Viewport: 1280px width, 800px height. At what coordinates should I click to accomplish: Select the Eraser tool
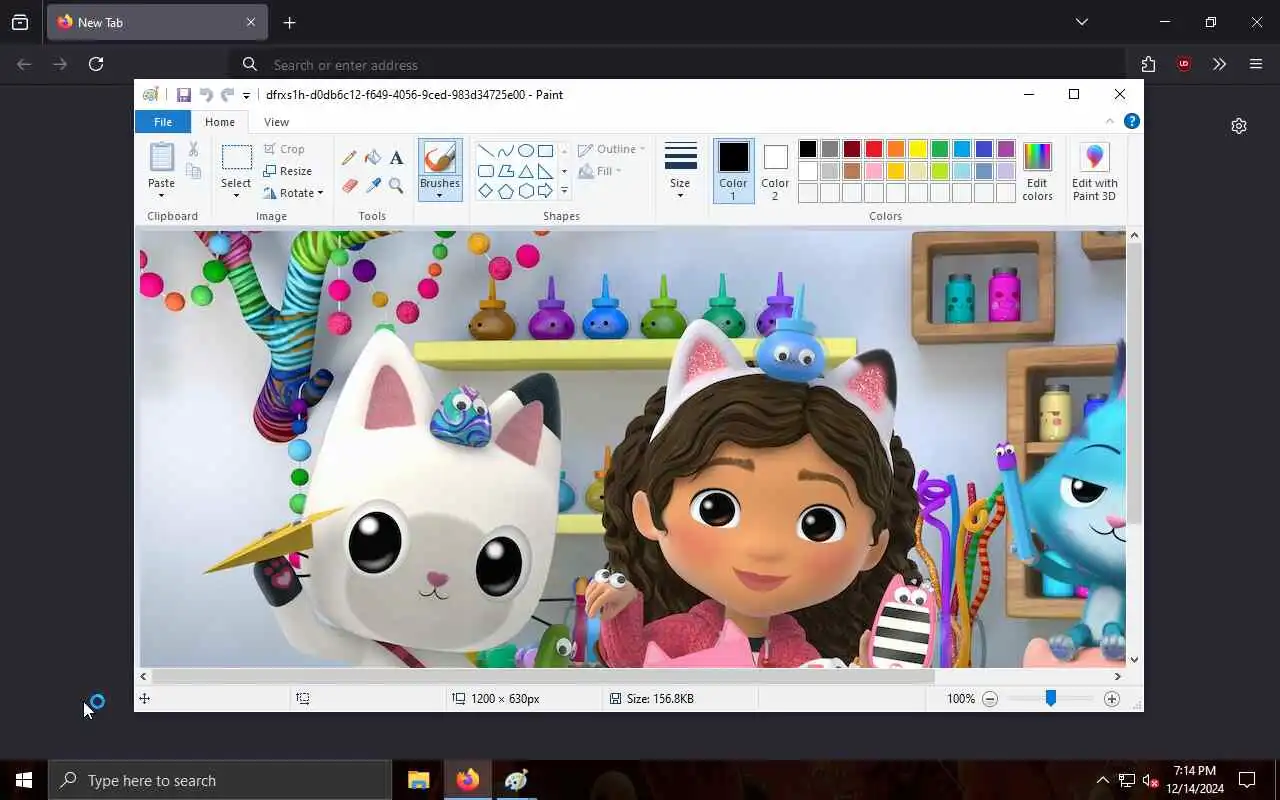pyautogui.click(x=349, y=186)
